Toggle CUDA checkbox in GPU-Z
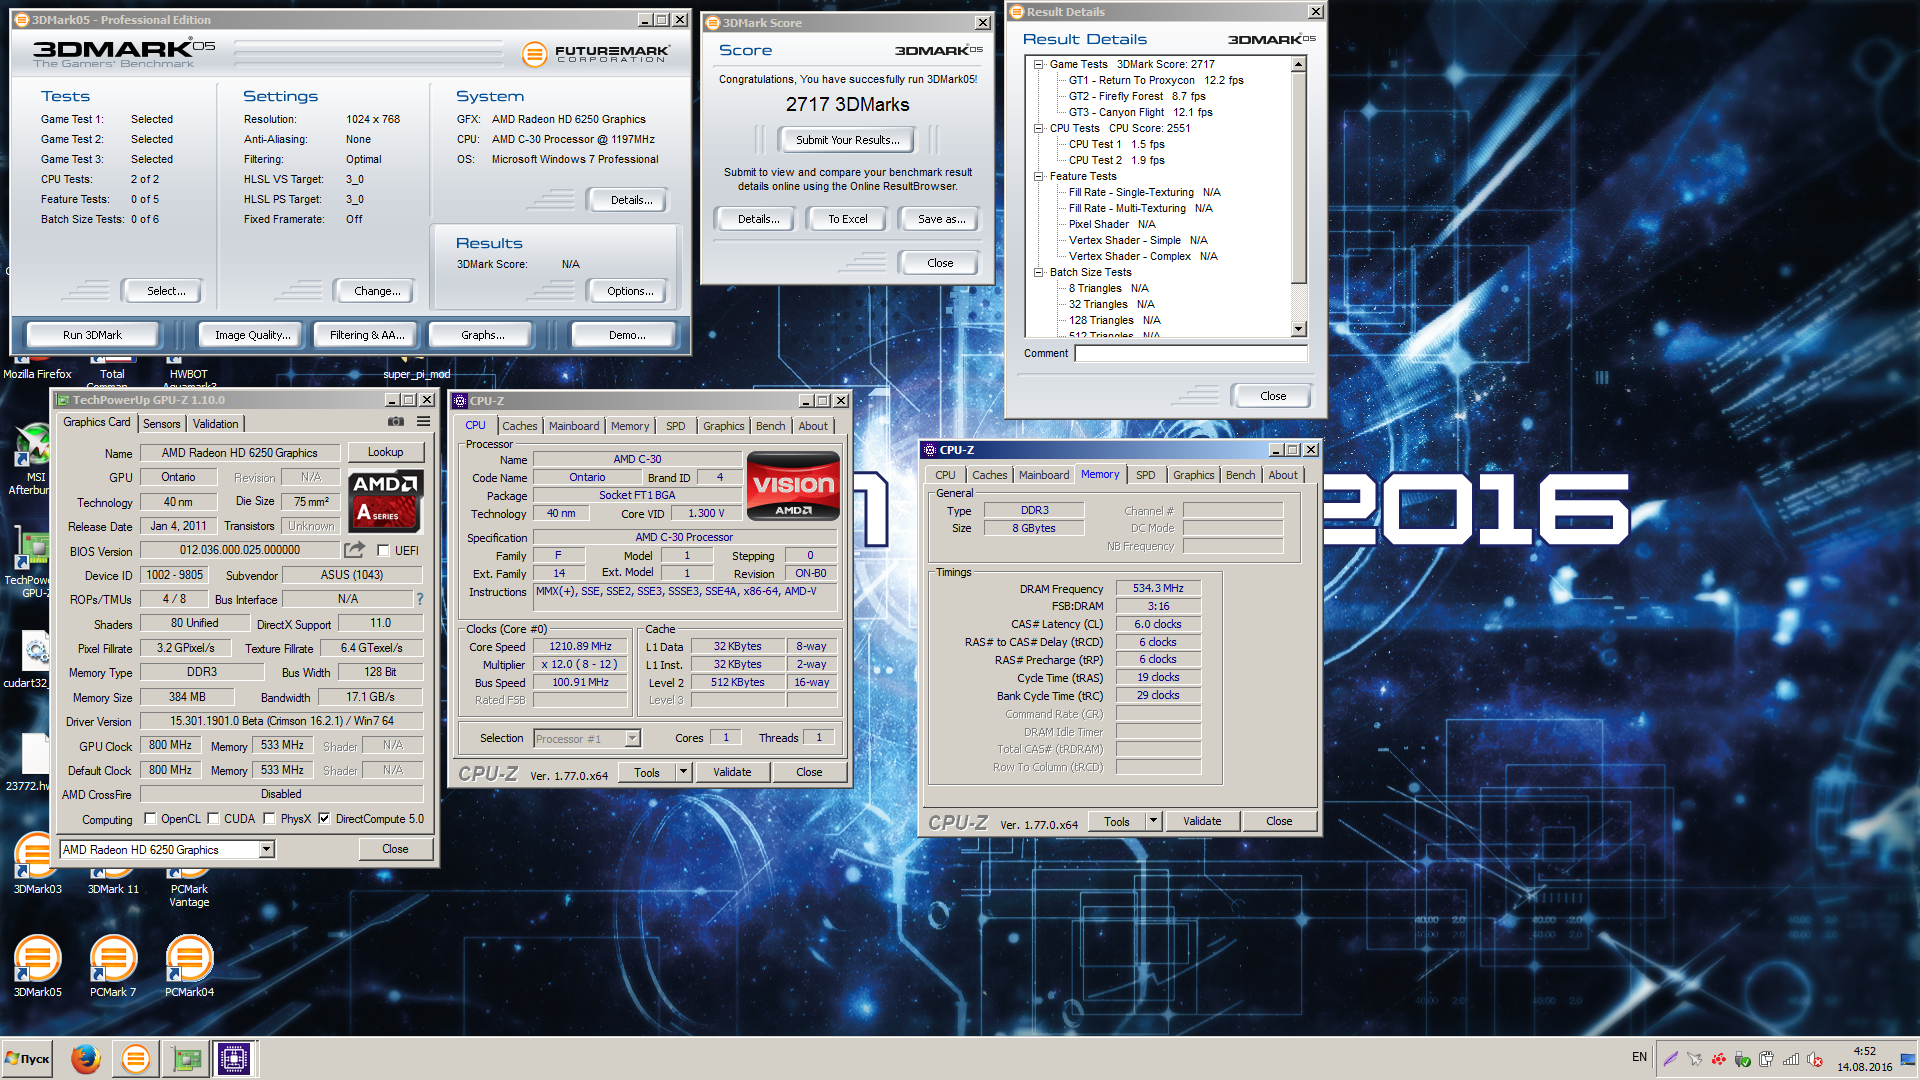The image size is (1920, 1080). [x=213, y=818]
